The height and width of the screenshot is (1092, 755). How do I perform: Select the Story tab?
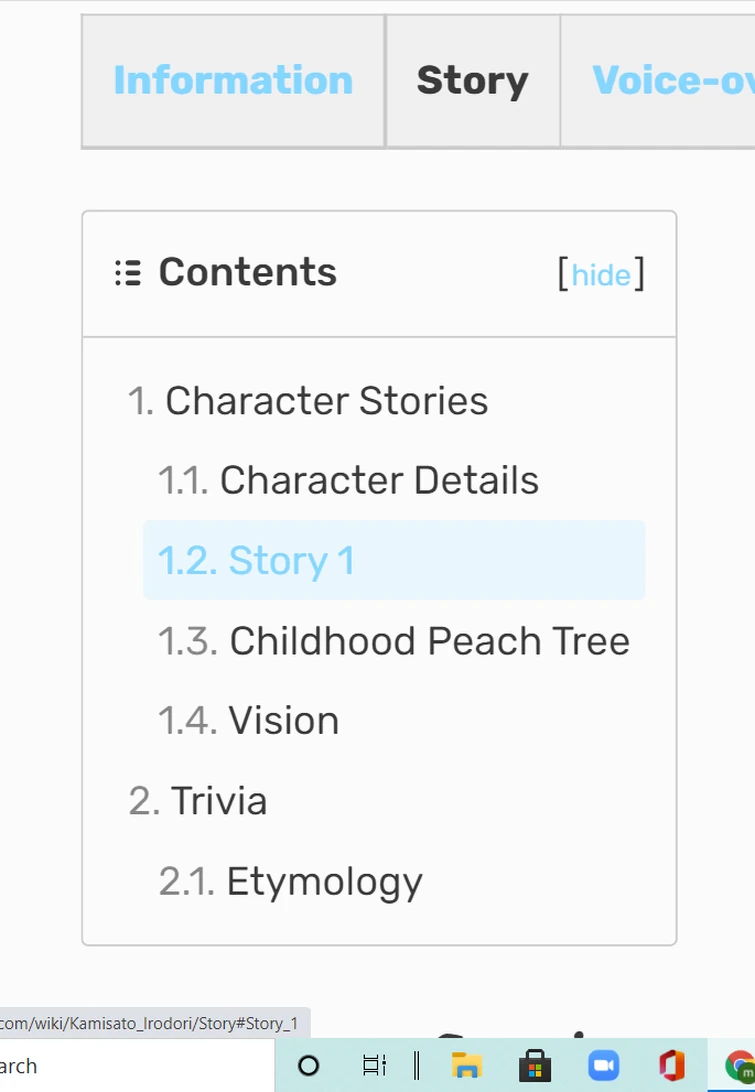click(x=472, y=81)
